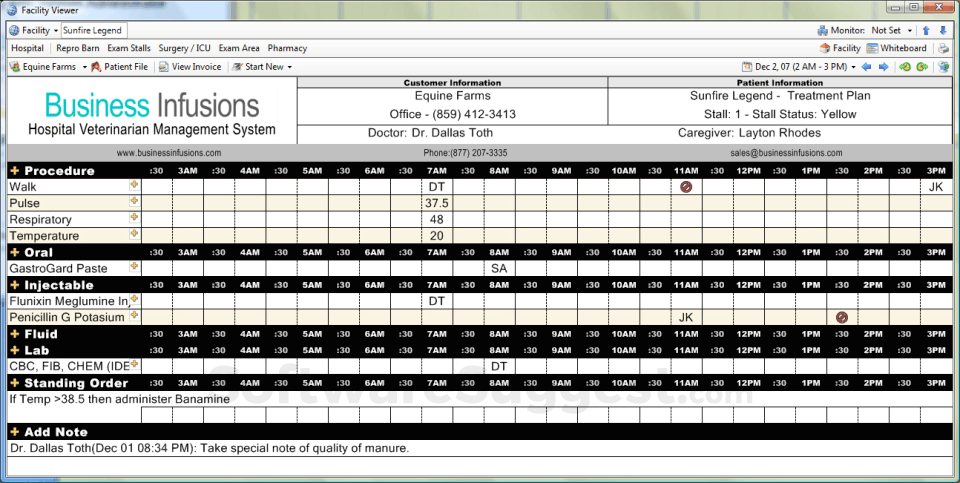Click the printer icon in toolbar
960x483 pixels.
click(943, 48)
